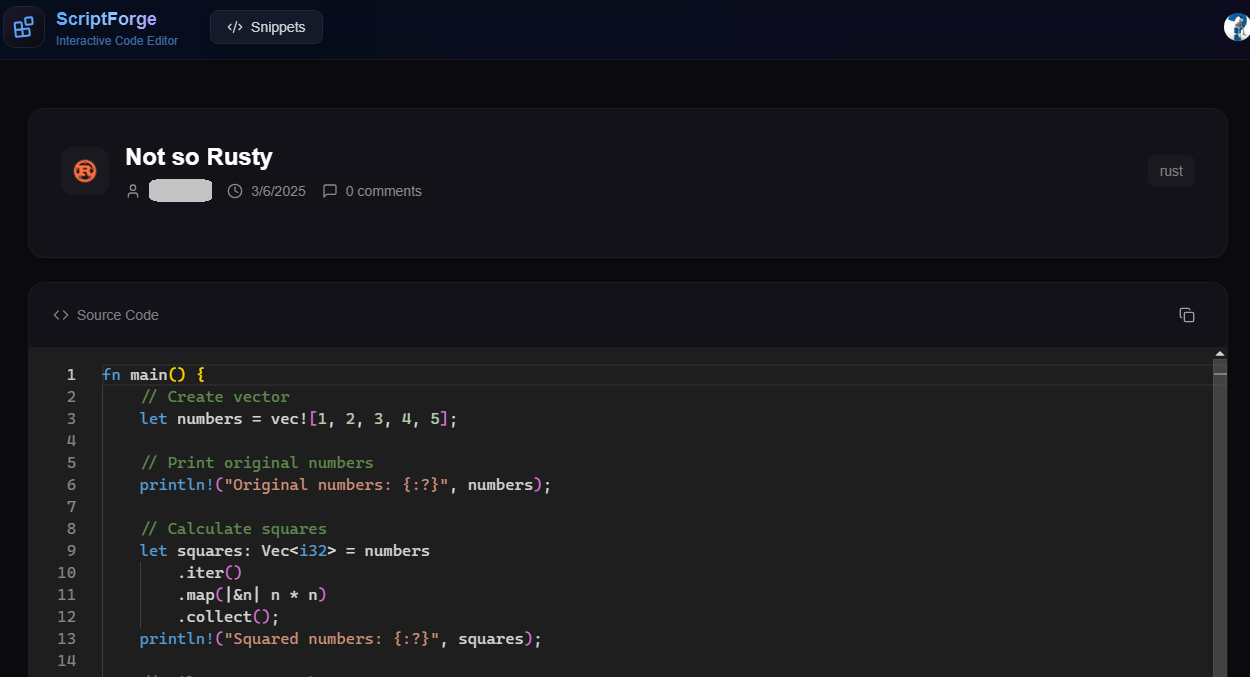Click the ".map(|&n| n * n)" line

(252, 595)
